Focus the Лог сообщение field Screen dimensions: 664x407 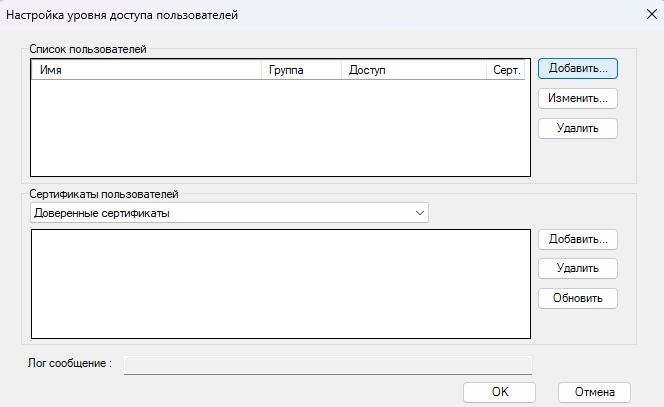[x=327, y=364]
